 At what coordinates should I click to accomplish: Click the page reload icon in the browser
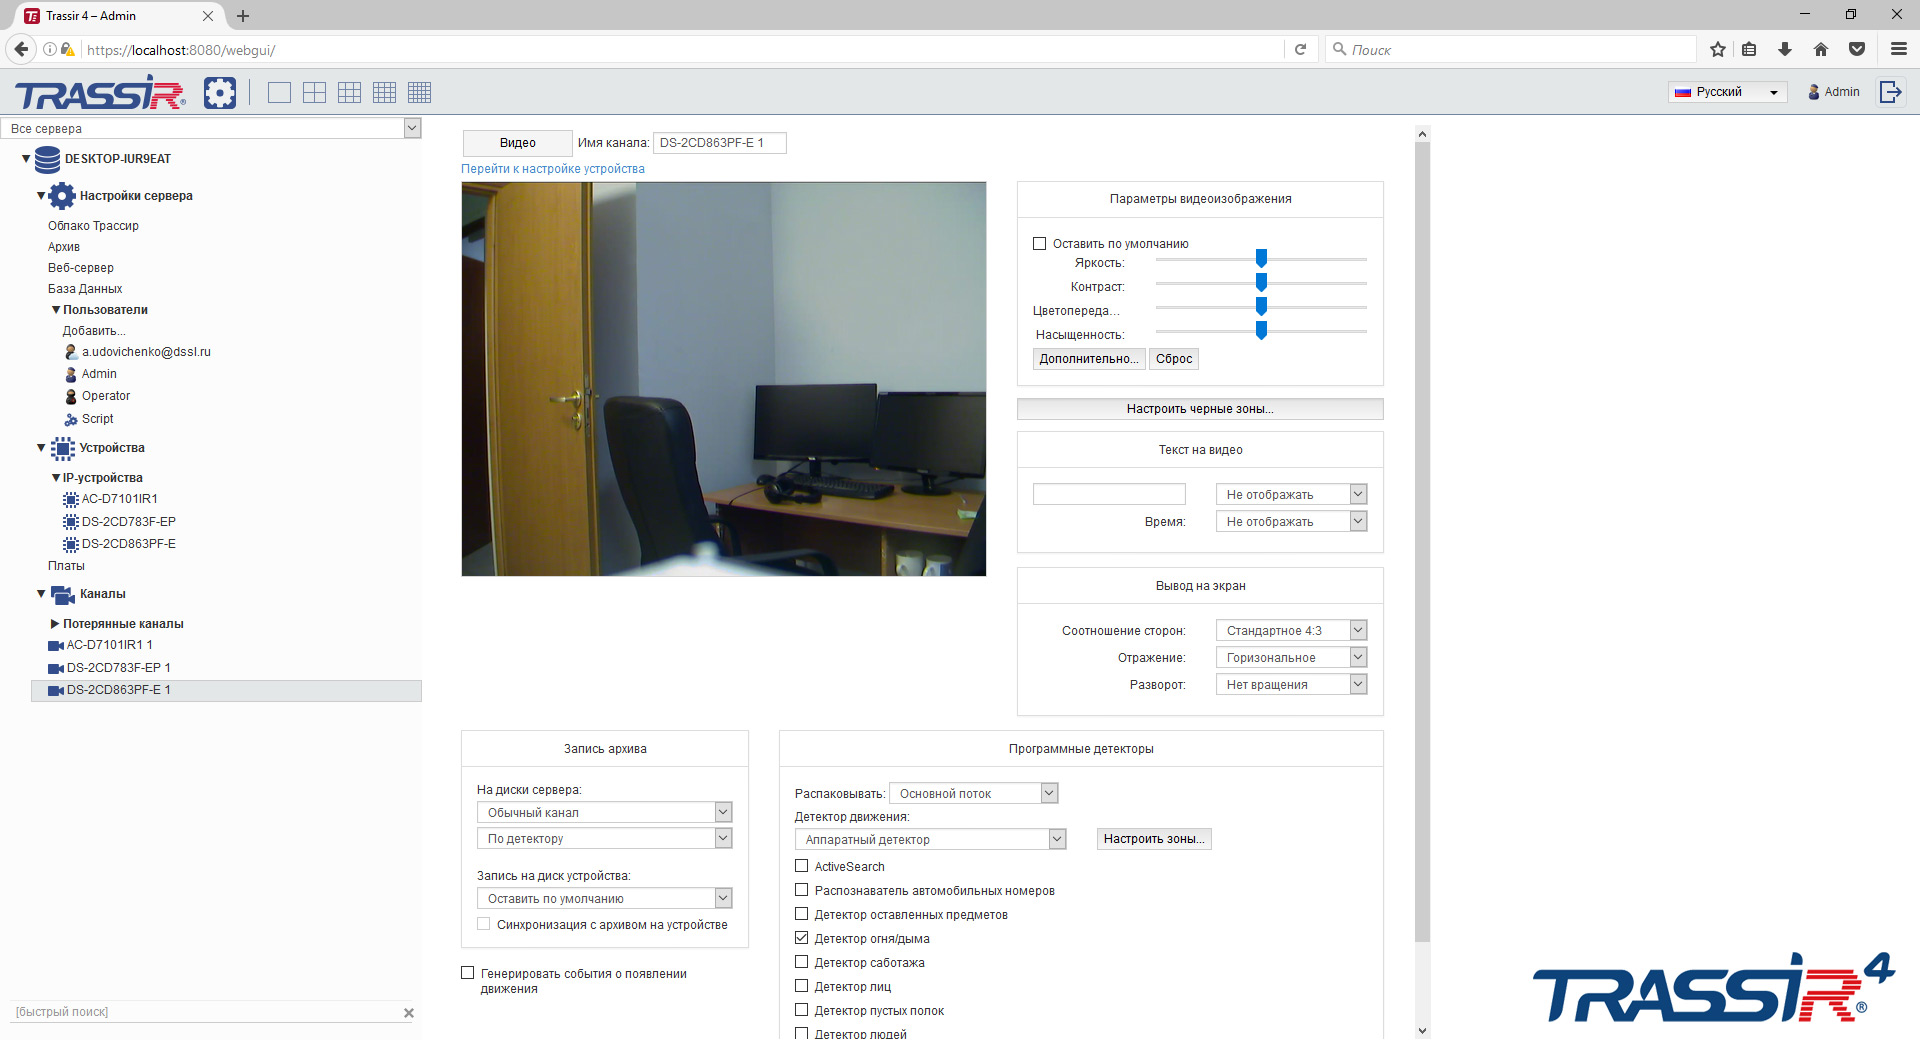(1301, 49)
